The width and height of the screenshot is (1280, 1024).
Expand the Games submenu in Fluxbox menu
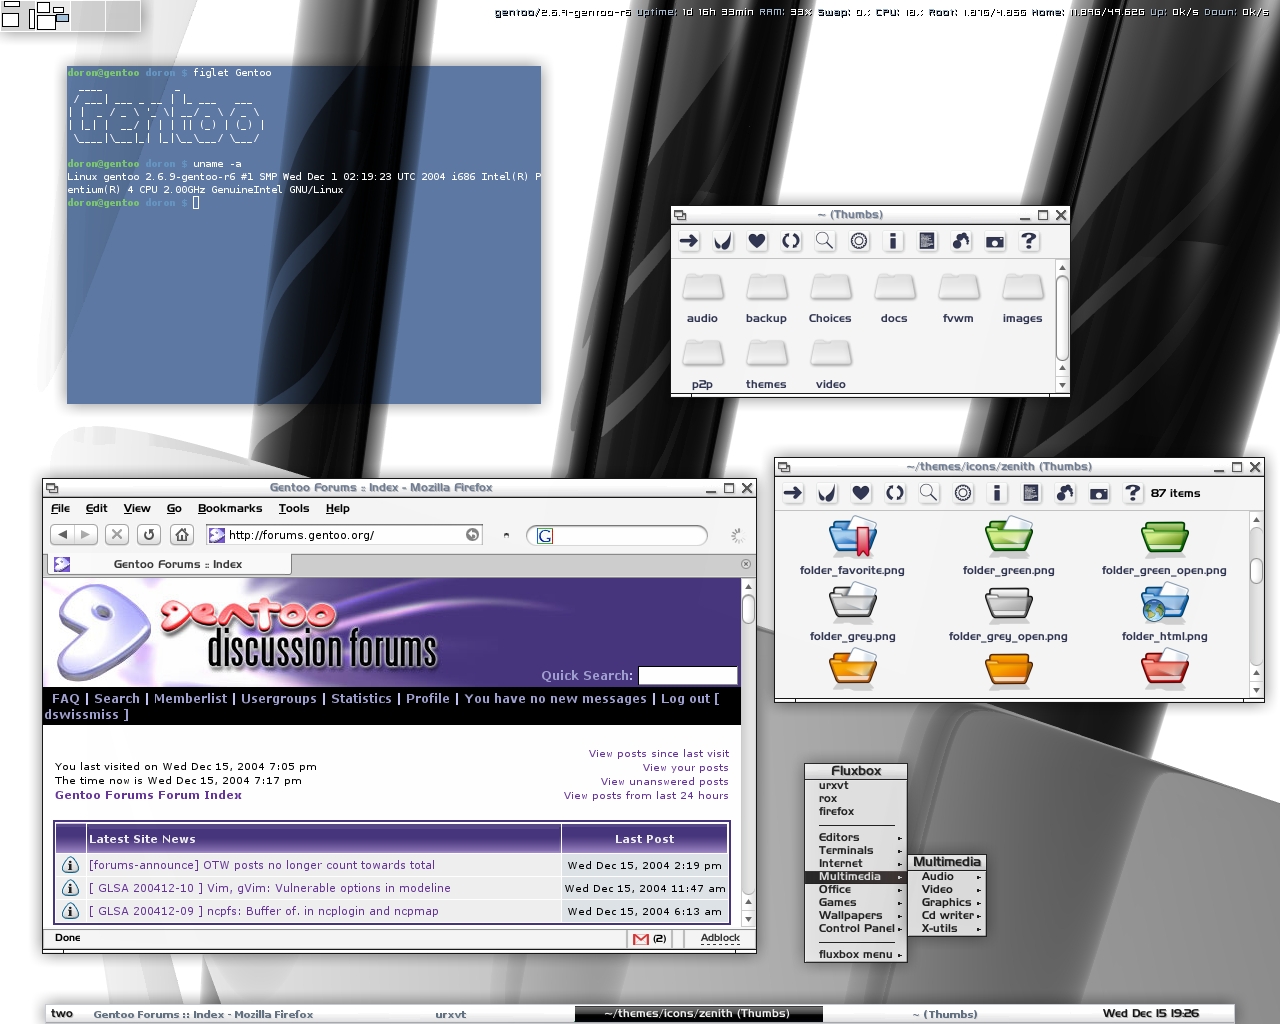coord(855,902)
